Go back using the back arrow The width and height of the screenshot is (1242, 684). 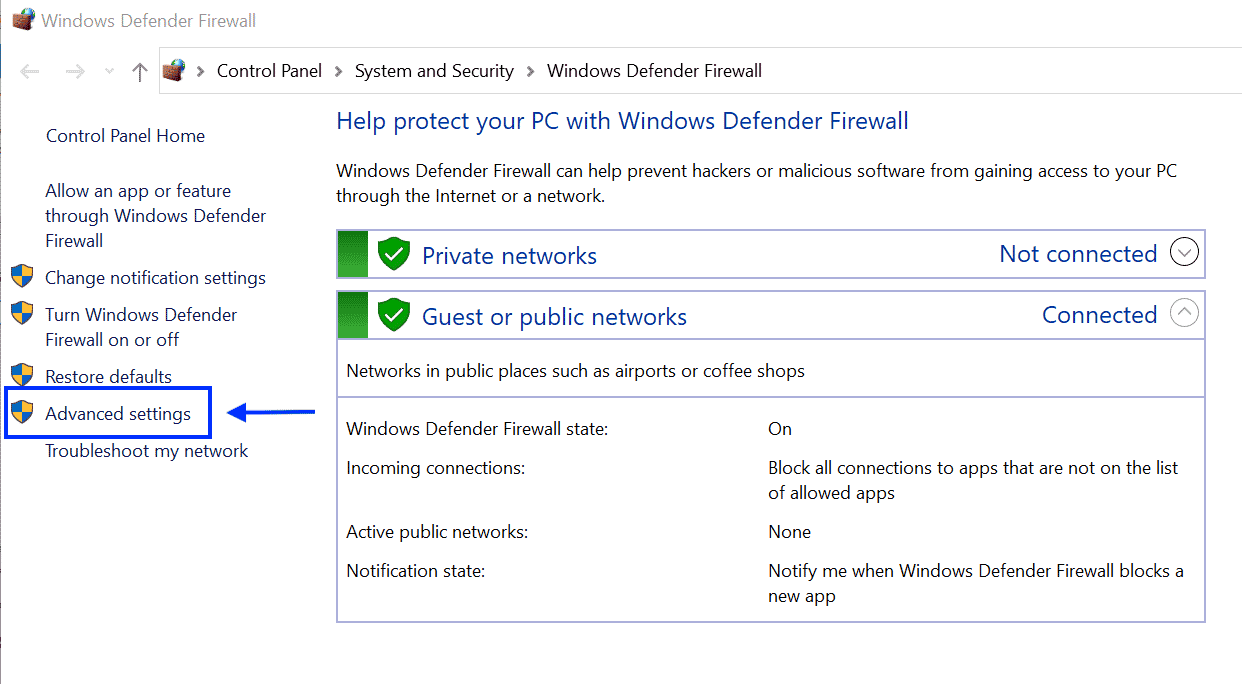30,71
